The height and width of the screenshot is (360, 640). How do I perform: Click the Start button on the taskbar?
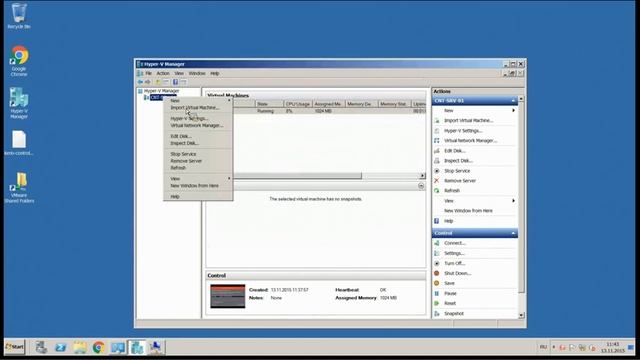pyautogui.click(x=15, y=347)
